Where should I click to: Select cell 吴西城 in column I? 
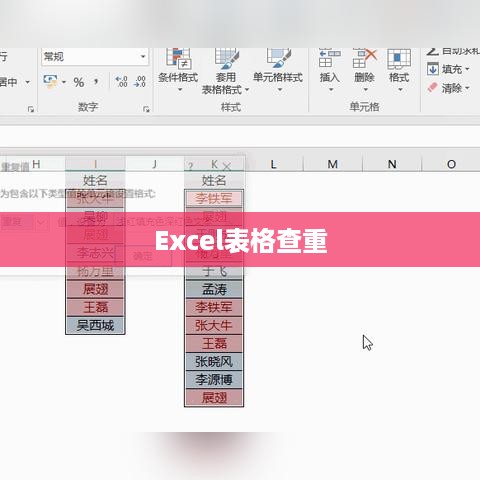coord(95,325)
